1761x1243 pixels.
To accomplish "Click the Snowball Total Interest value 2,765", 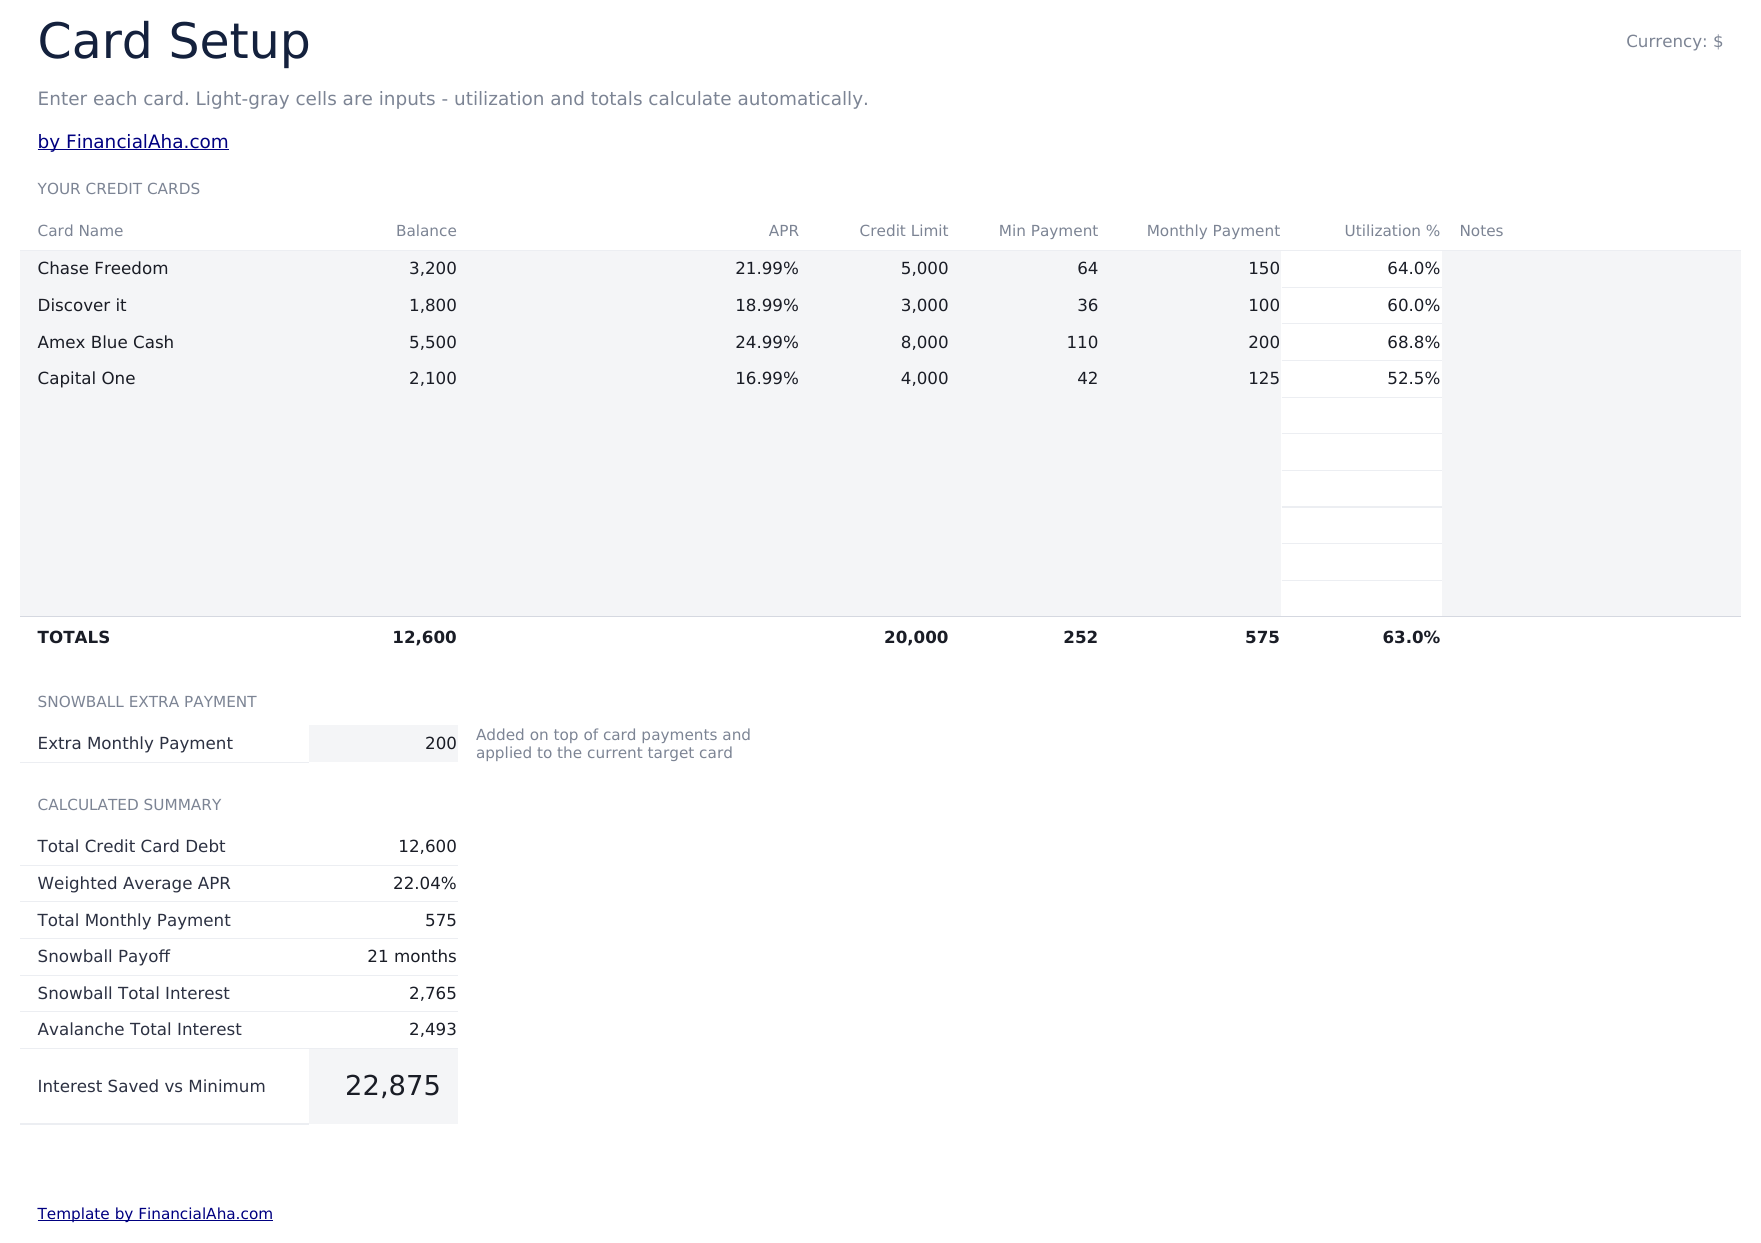I will pos(433,994).
